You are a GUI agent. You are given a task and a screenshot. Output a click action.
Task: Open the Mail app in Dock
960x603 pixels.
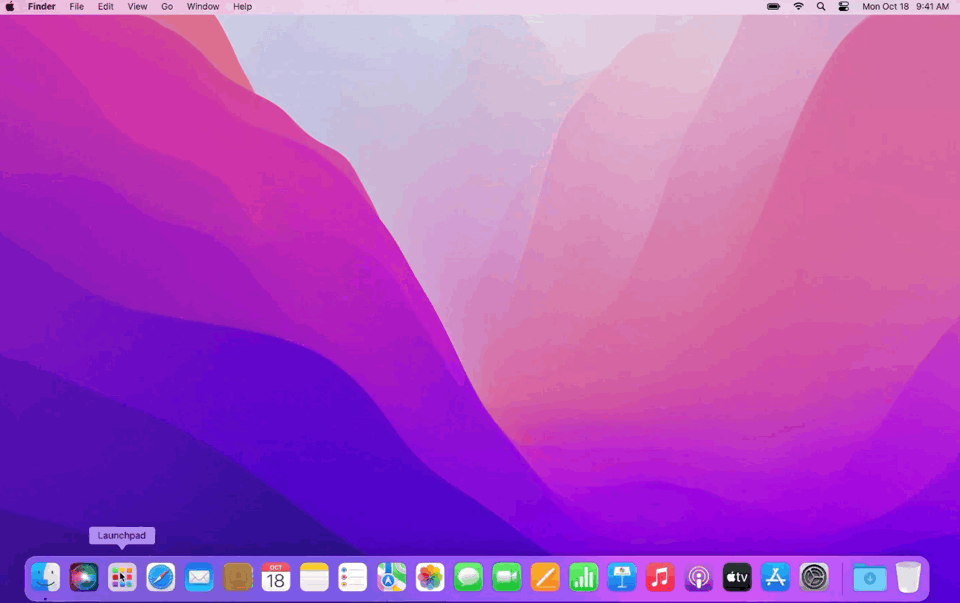(199, 577)
